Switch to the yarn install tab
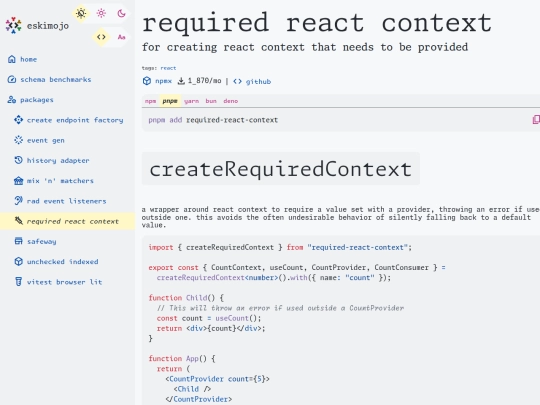 click(x=191, y=101)
